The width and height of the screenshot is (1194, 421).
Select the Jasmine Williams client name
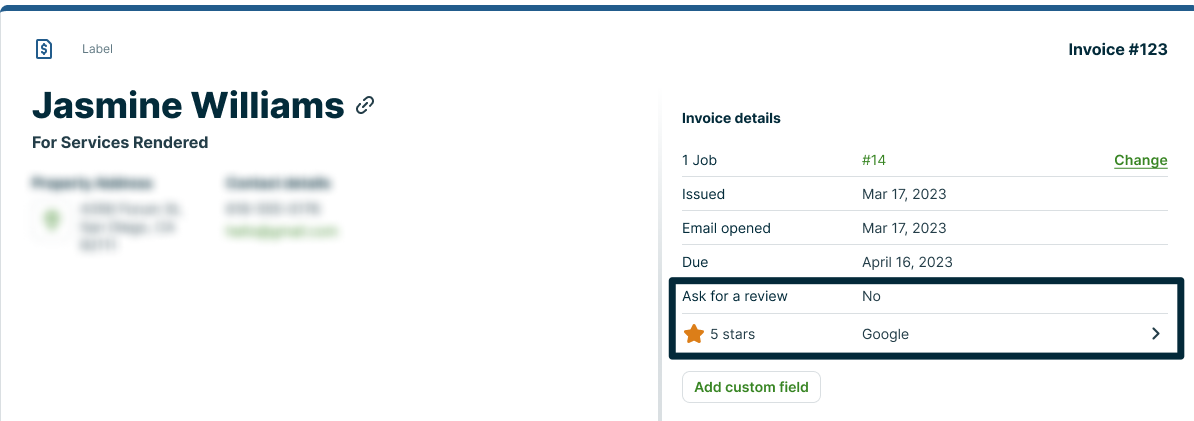point(188,104)
